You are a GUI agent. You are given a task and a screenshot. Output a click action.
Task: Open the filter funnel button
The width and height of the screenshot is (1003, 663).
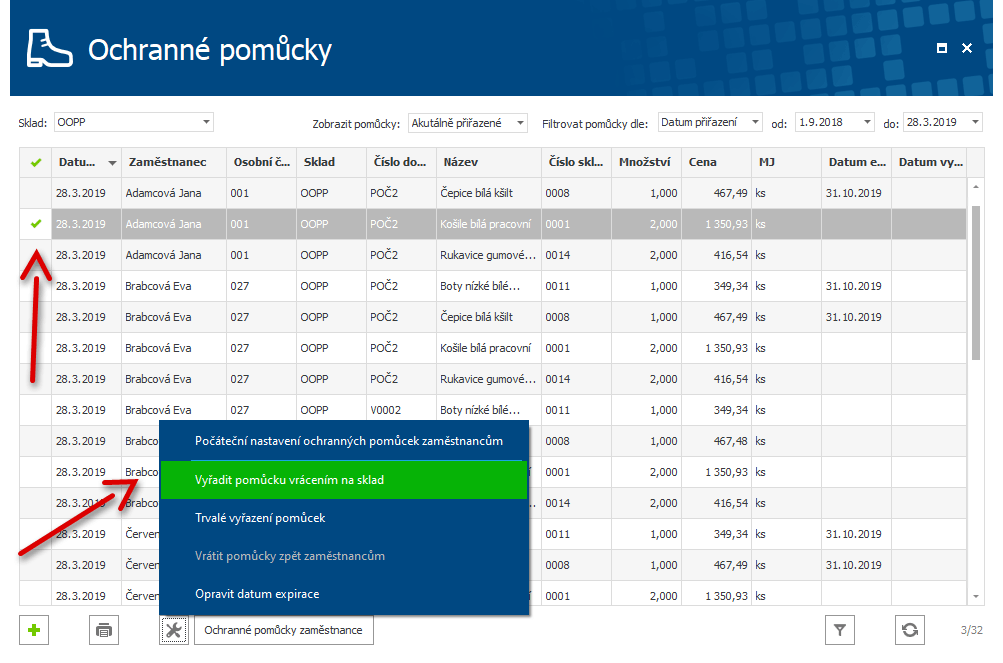pyautogui.click(x=839, y=630)
